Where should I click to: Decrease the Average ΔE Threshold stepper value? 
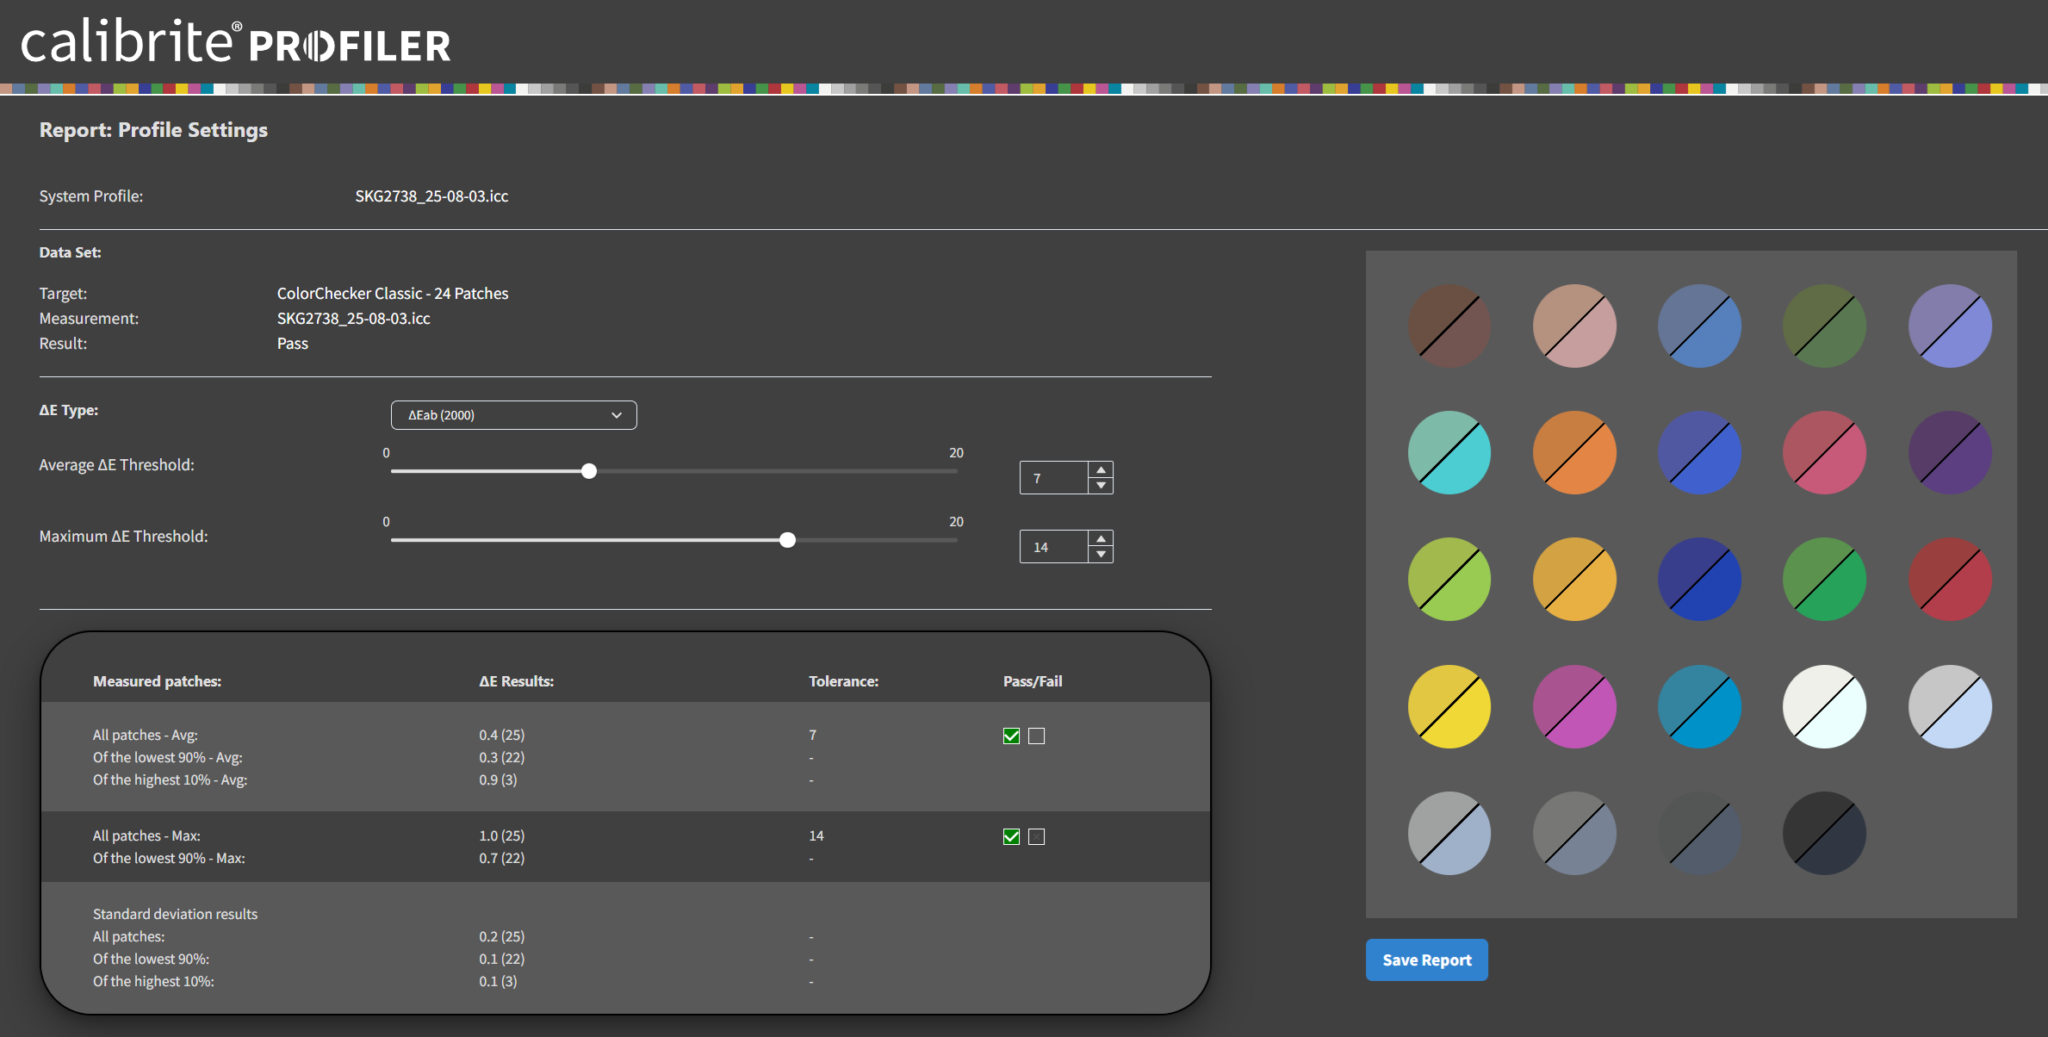click(x=1101, y=486)
